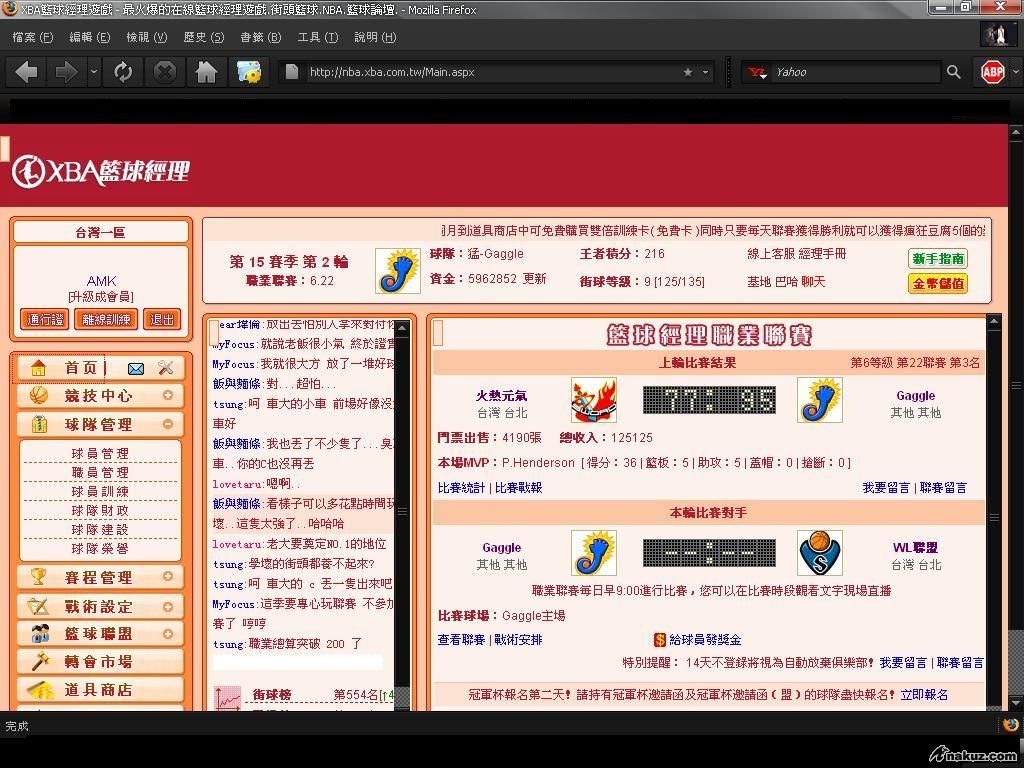This screenshot has height=768, width=1024.
Task: Click the search magnifier icon
Action: click(954, 72)
